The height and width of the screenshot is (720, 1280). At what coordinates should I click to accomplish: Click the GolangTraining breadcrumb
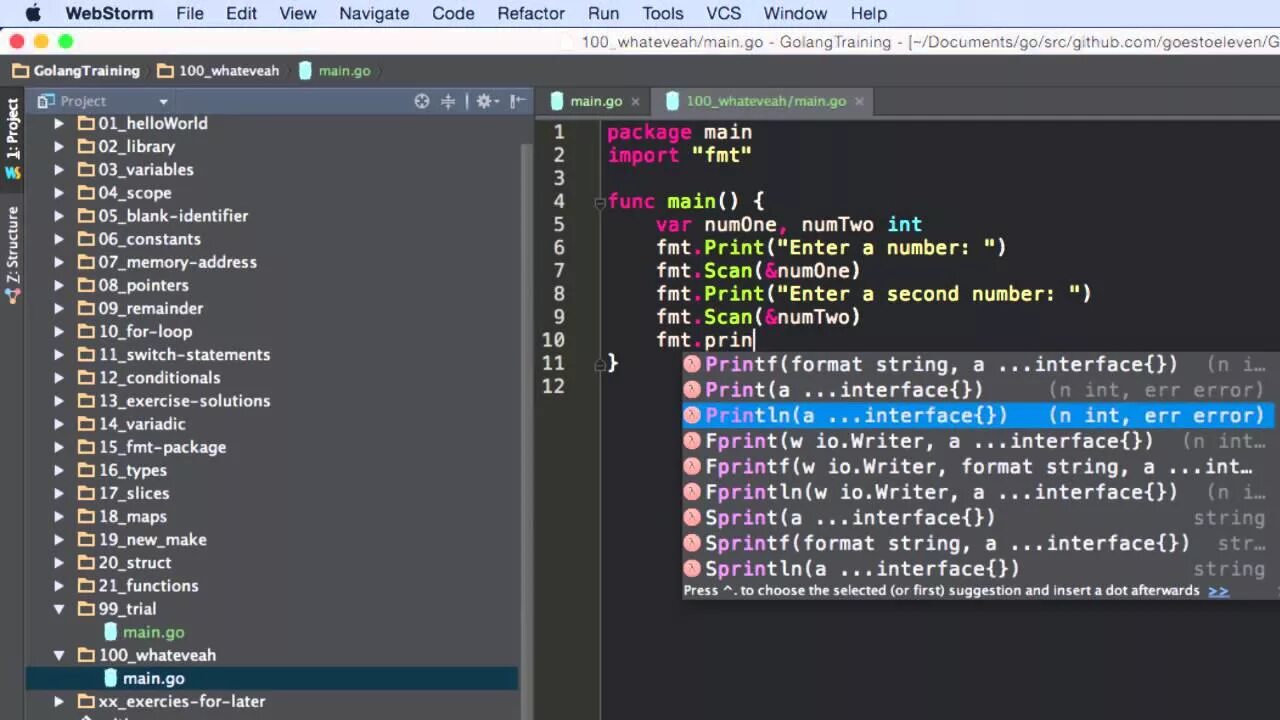76,71
